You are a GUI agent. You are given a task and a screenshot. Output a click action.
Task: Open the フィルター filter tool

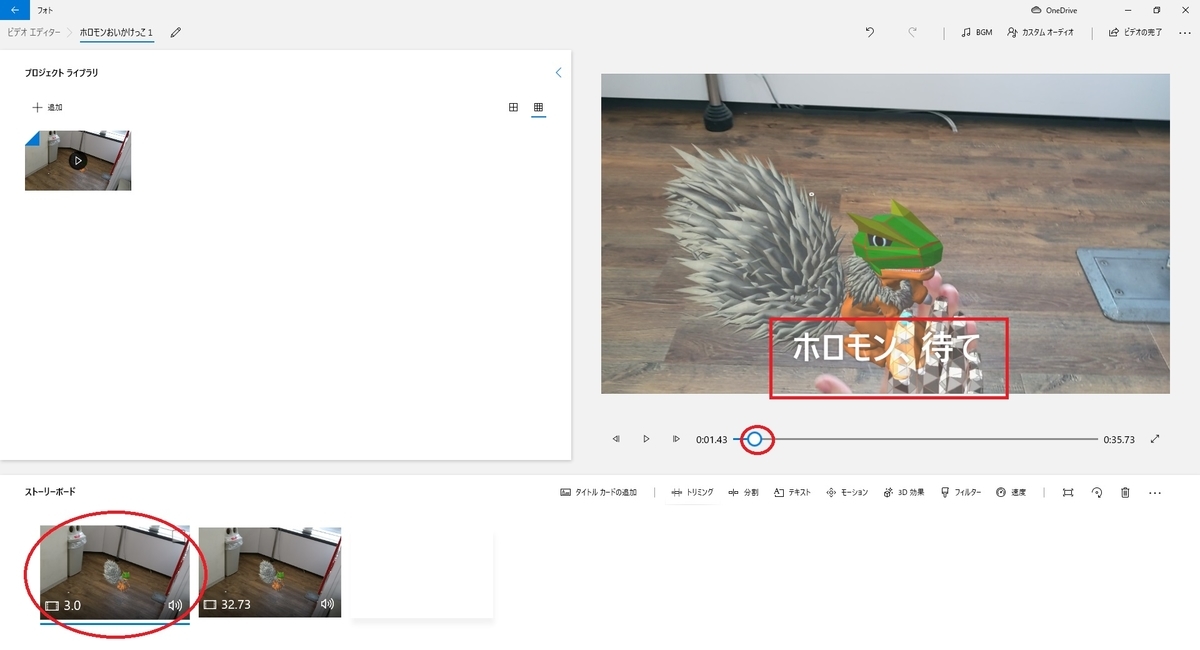point(961,492)
